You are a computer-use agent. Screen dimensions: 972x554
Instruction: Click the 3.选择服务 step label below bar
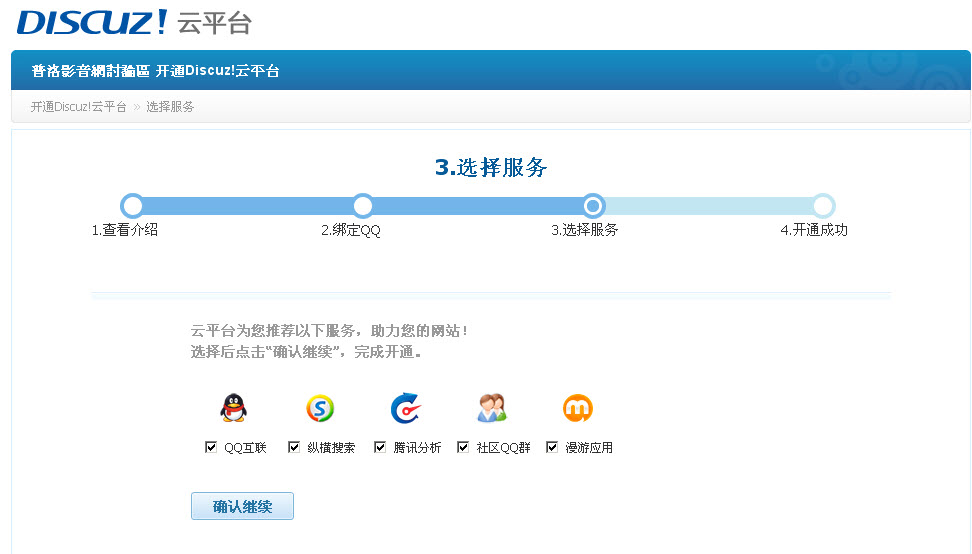pyautogui.click(x=585, y=230)
